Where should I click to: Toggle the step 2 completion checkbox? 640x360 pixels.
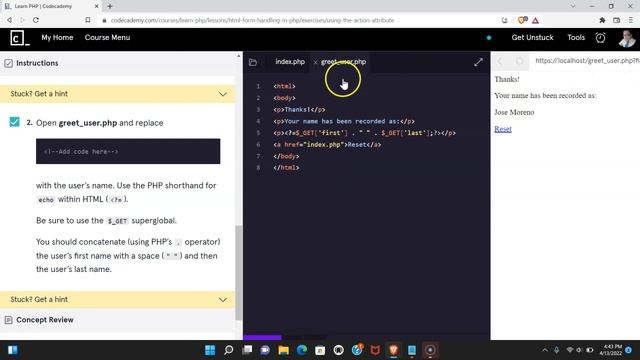[x=14, y=122]
